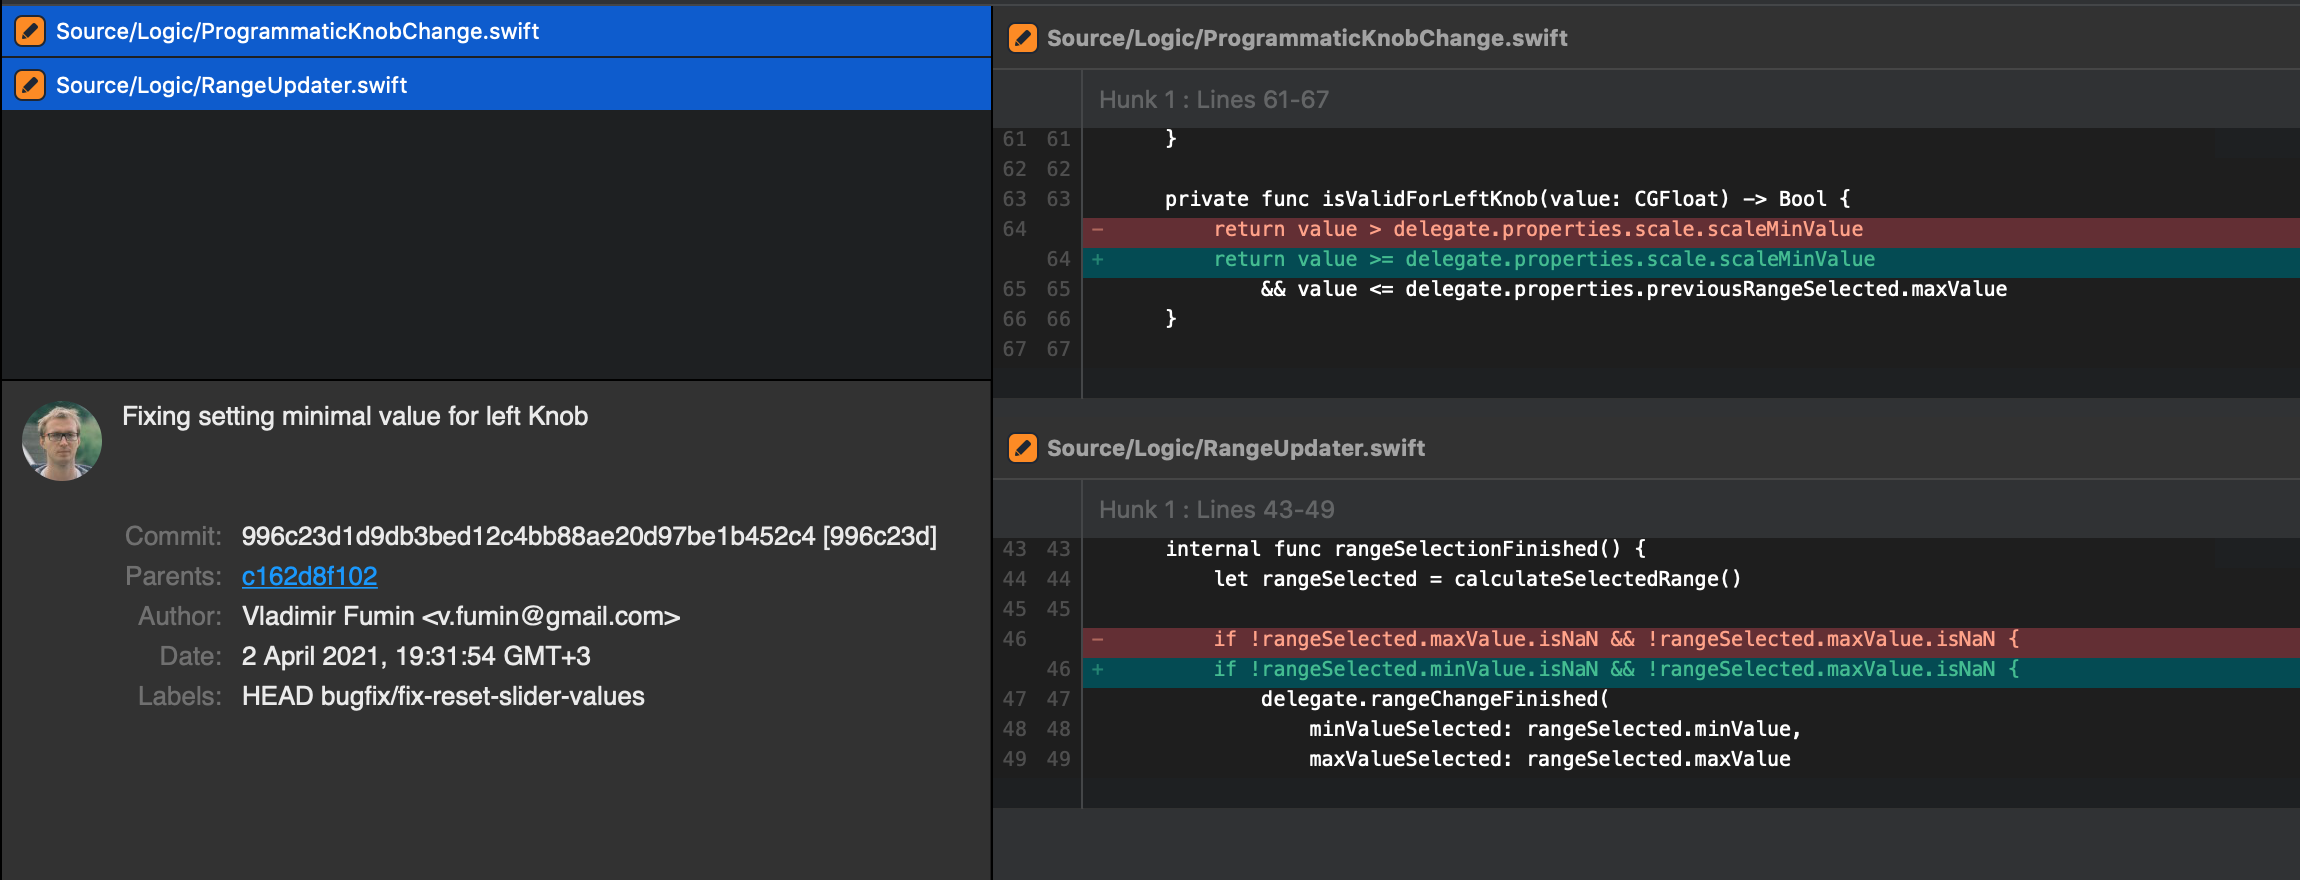The image size is (2300, 880).
Task: Click the modified icon beside ProgrammaticKnobChange.swift in the file list
Action: 30,31
